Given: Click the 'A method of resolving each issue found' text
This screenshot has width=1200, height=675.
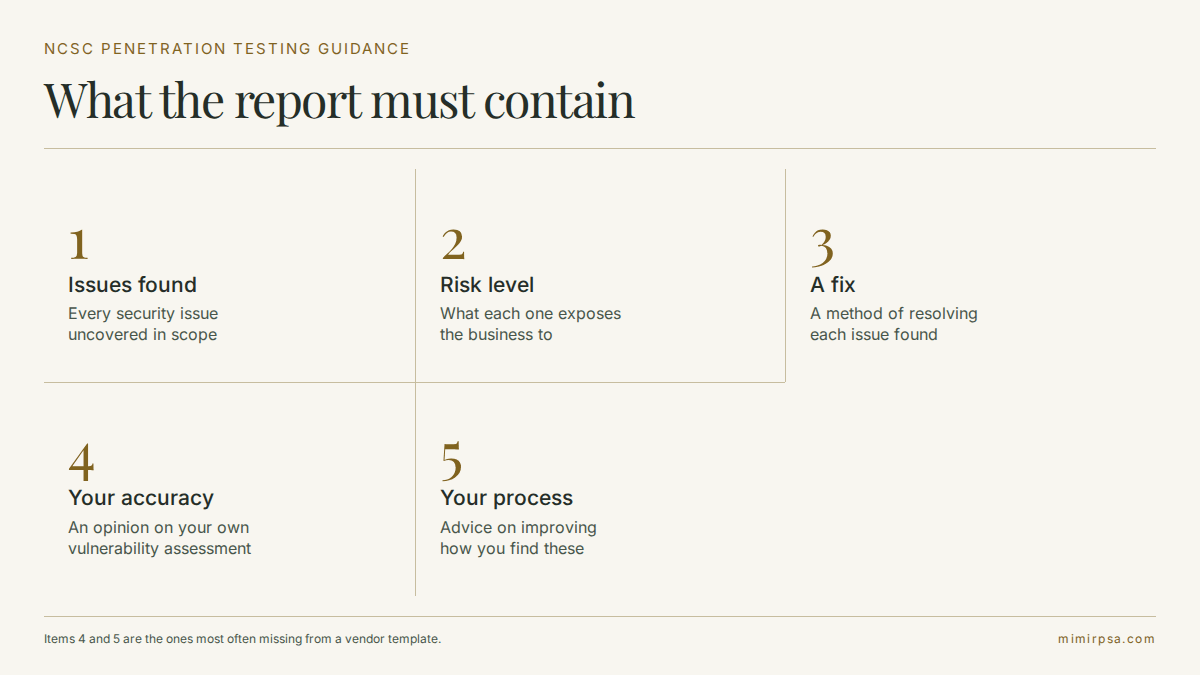Looking at the screenshot, I should click(x=894, y=324).
